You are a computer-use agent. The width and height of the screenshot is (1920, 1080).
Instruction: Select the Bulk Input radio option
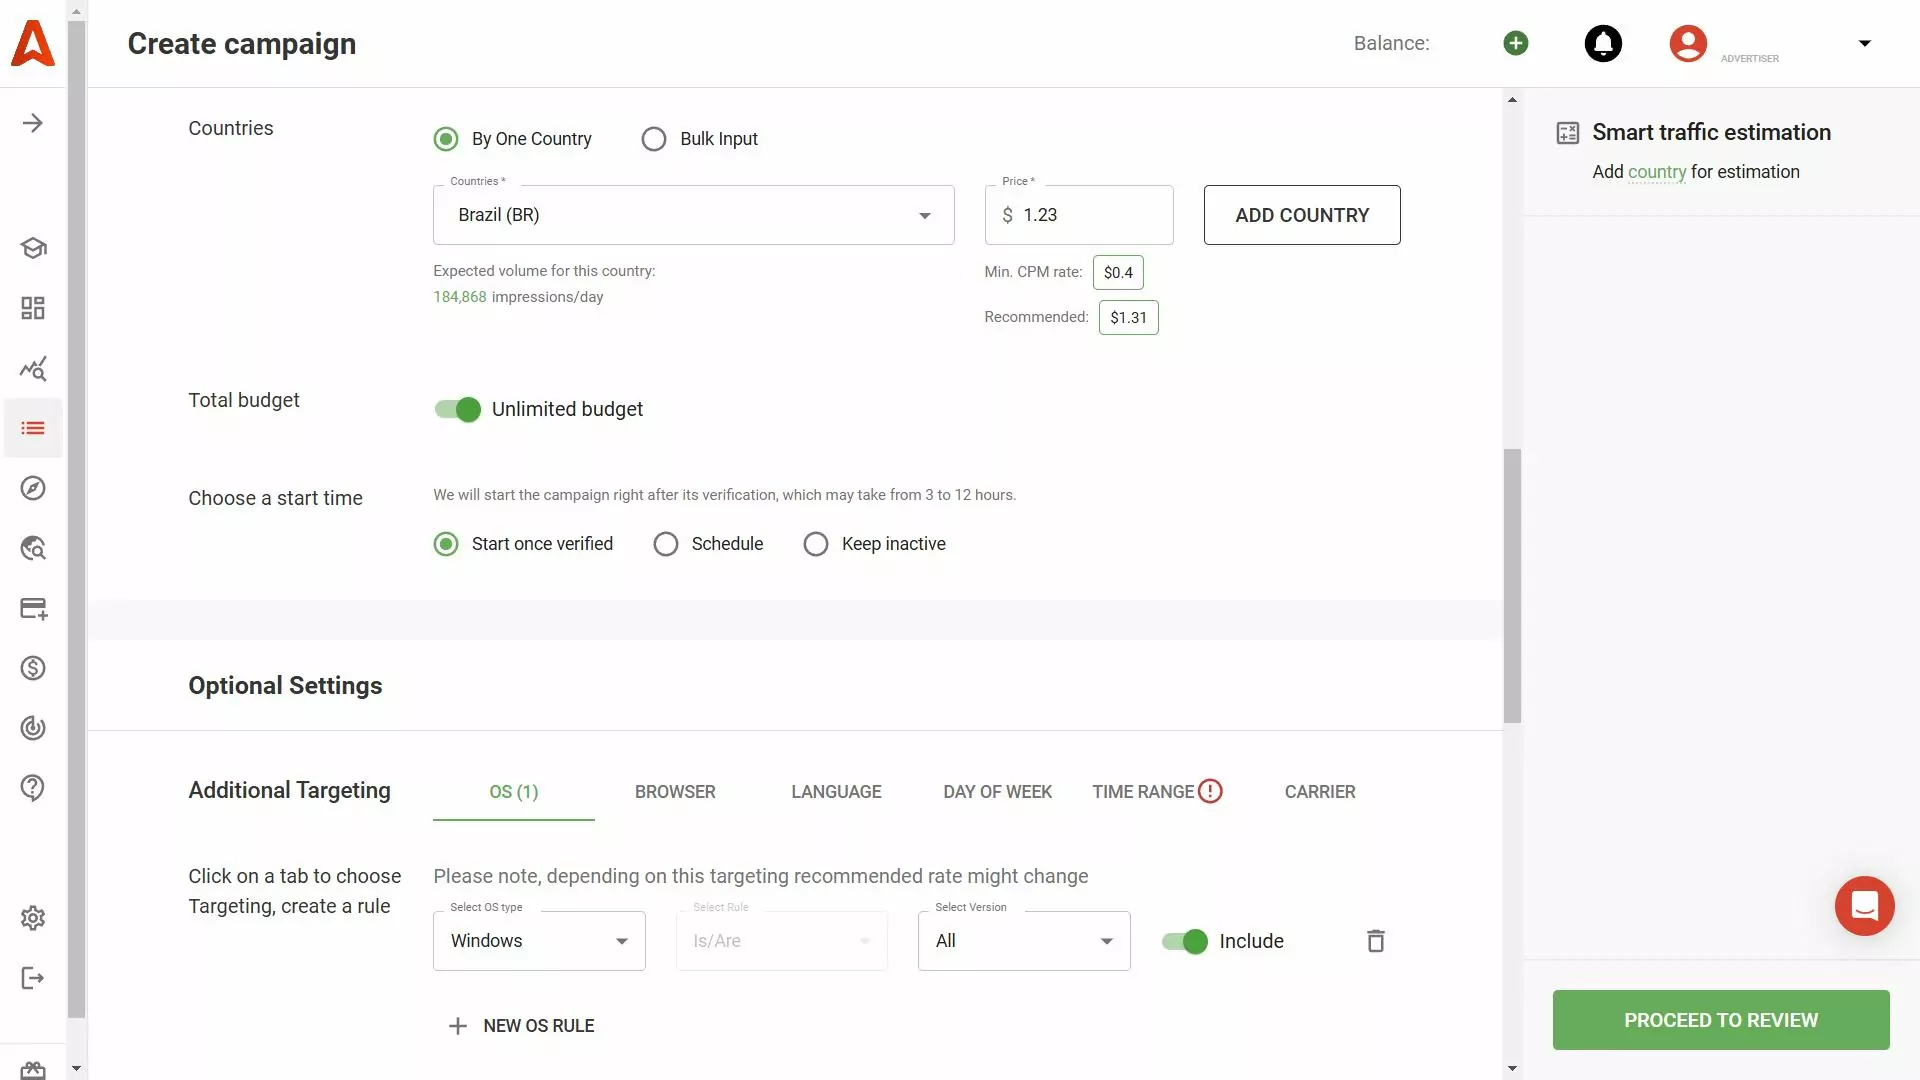pos(654,139)
